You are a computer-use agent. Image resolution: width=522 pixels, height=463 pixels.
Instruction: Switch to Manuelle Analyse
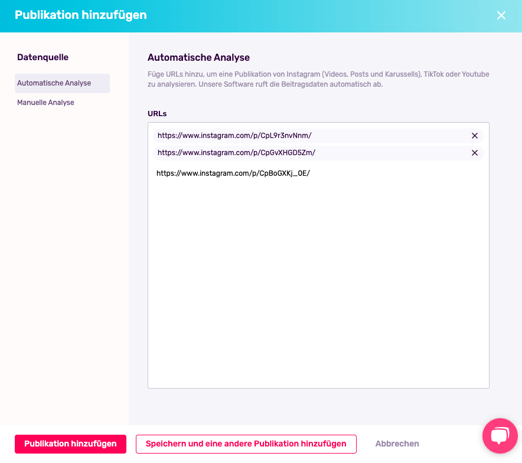46,102
